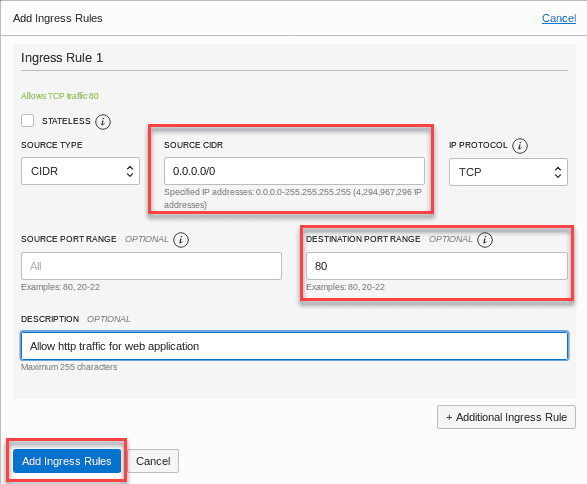Click the Description text field
The height and width of the screenshot is (484, 587).
tap(295, 346)
